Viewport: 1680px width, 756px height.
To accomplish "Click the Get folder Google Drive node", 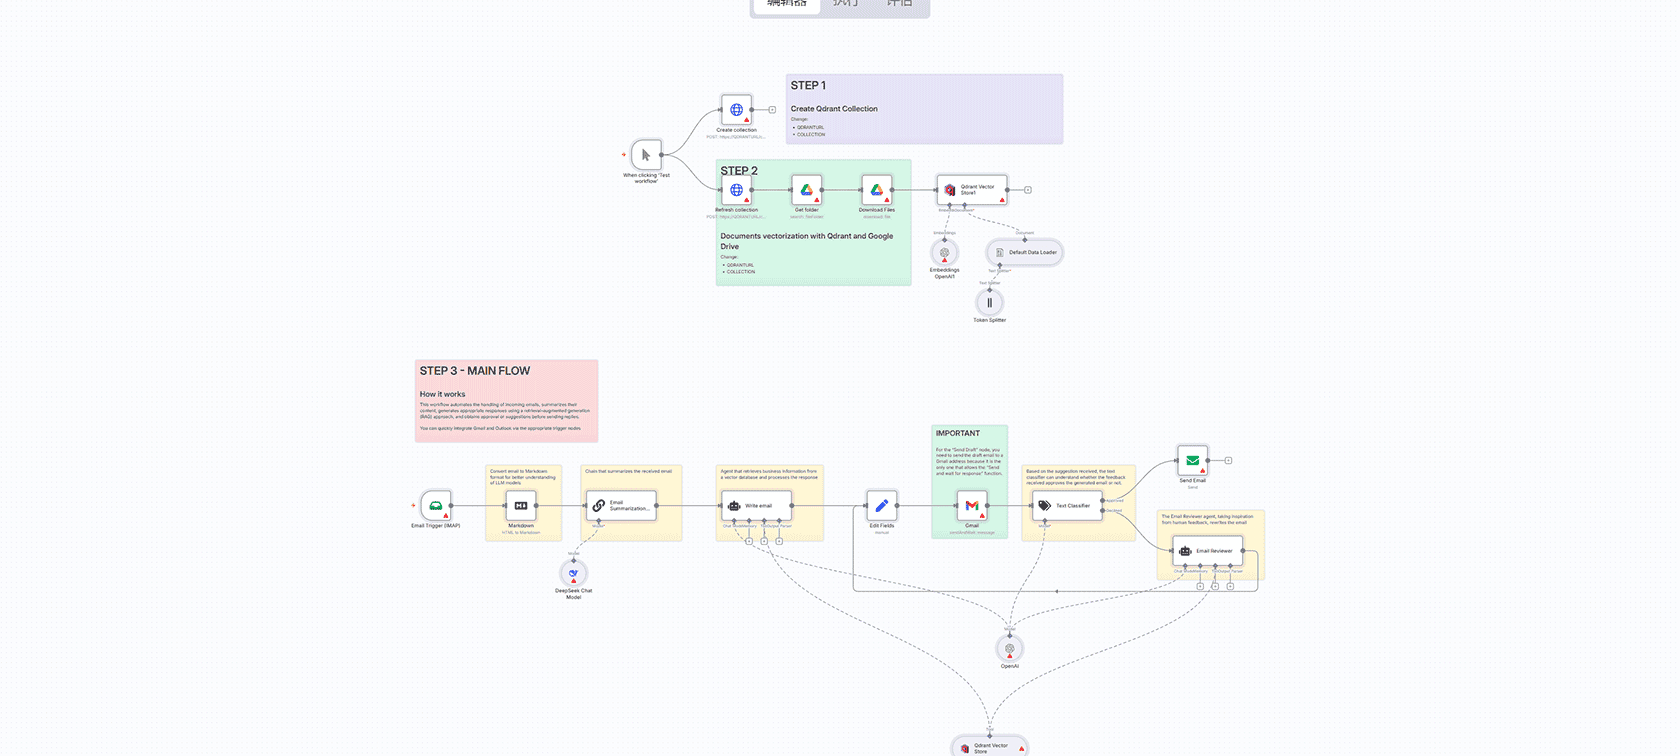I will click(x=806, y=190).
